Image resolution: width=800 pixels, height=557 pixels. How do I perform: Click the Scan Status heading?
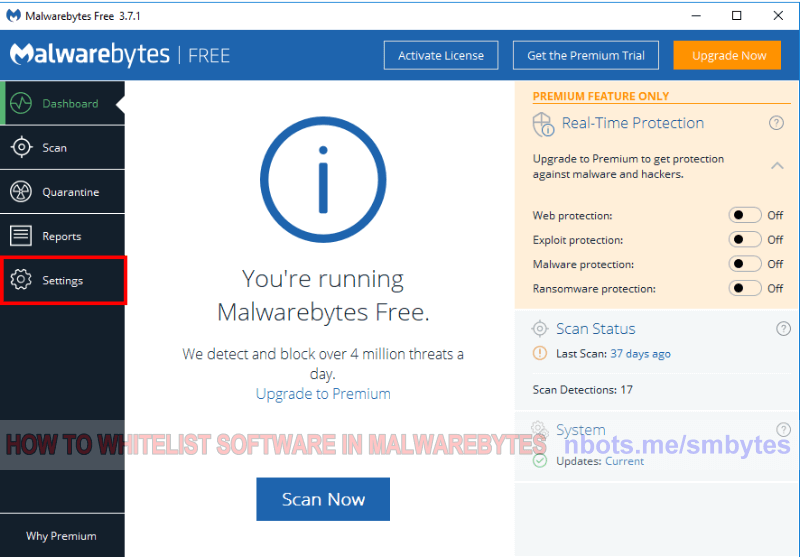[595, 329]
